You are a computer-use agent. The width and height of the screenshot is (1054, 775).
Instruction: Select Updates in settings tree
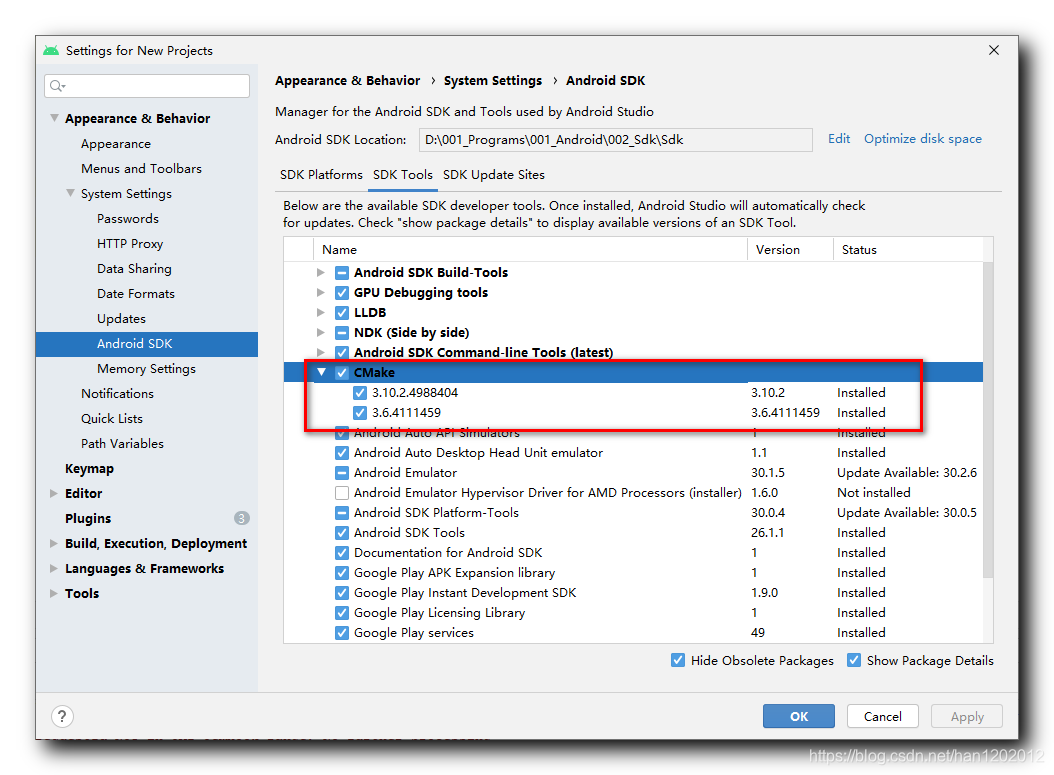point(121,319)
